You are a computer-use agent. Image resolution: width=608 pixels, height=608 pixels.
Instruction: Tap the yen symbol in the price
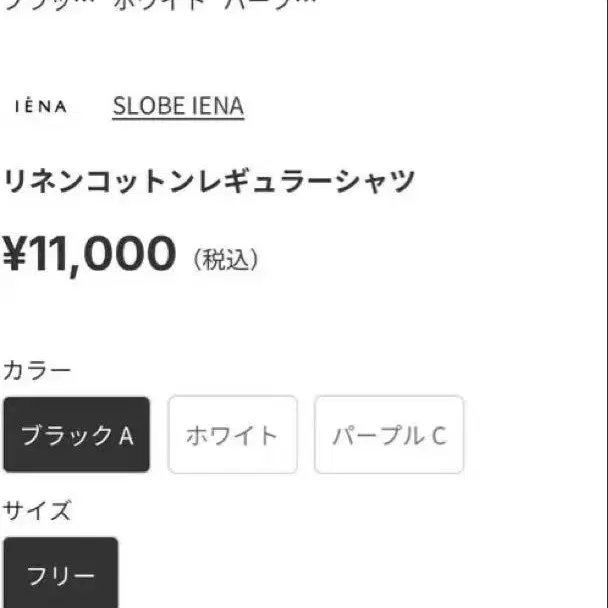pyautogui.click(x=14, y=255)
